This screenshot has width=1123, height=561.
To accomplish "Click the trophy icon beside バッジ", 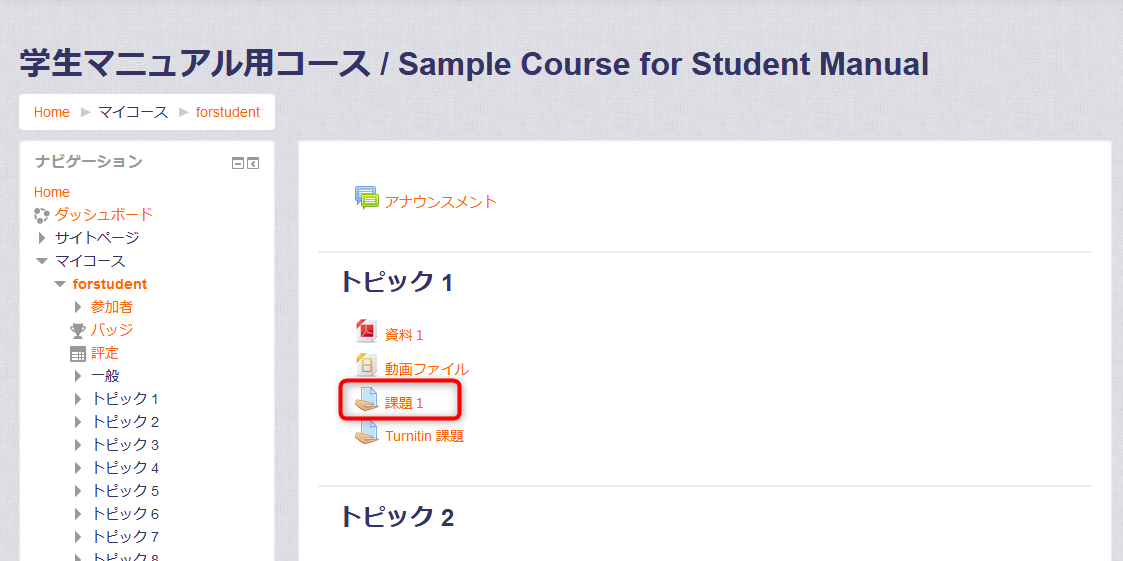I will click(x=78, y=330).
